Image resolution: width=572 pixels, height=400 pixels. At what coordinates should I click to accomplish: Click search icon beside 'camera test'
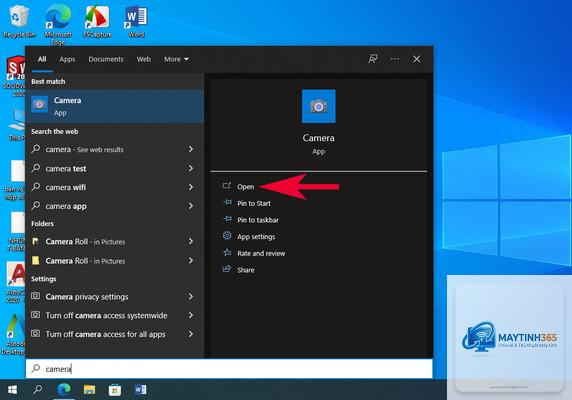(36, 168)
